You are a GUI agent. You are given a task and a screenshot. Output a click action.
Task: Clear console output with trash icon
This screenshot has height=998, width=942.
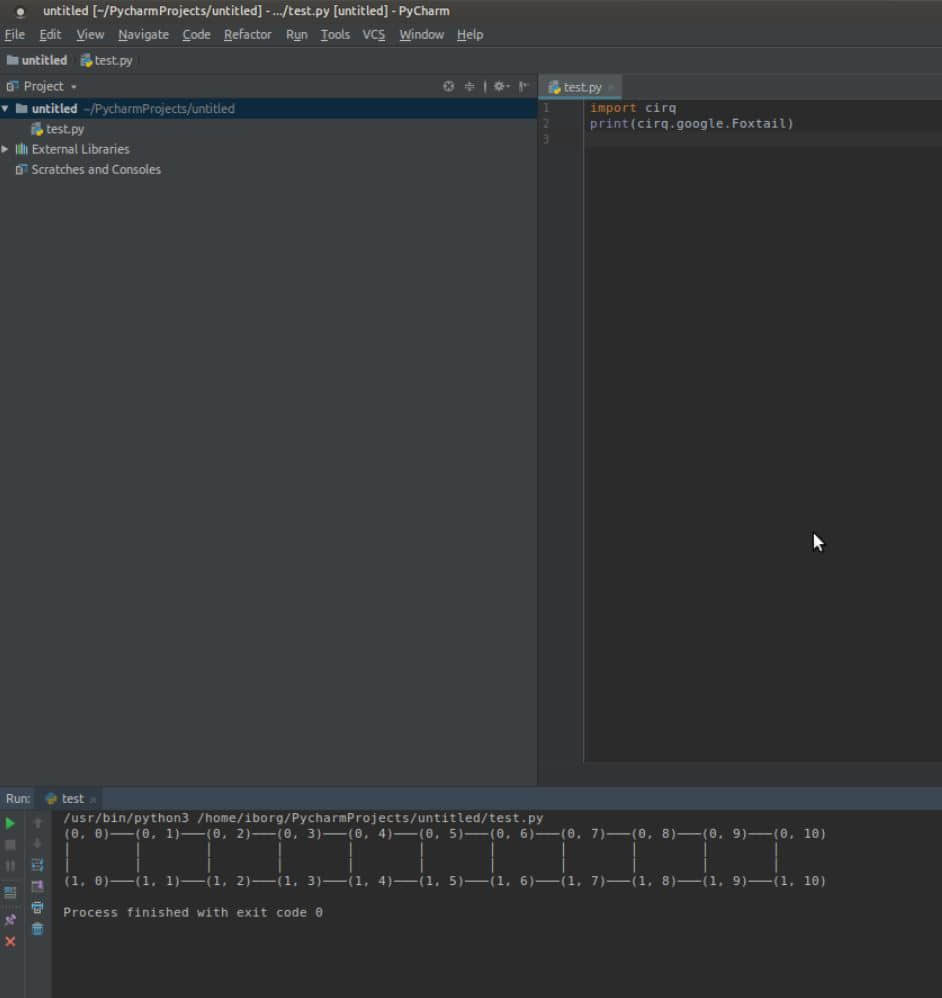38,929
